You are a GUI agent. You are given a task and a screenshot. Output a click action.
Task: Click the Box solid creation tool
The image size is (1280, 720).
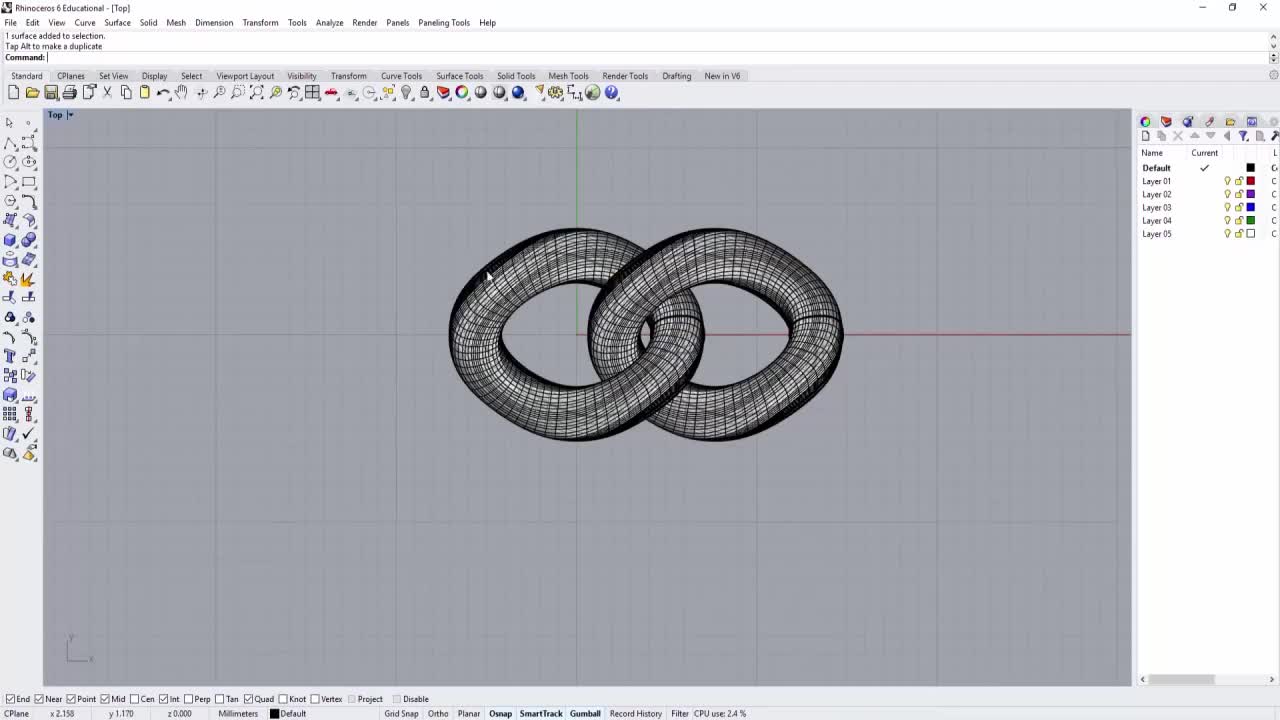[x=10, y=240]
